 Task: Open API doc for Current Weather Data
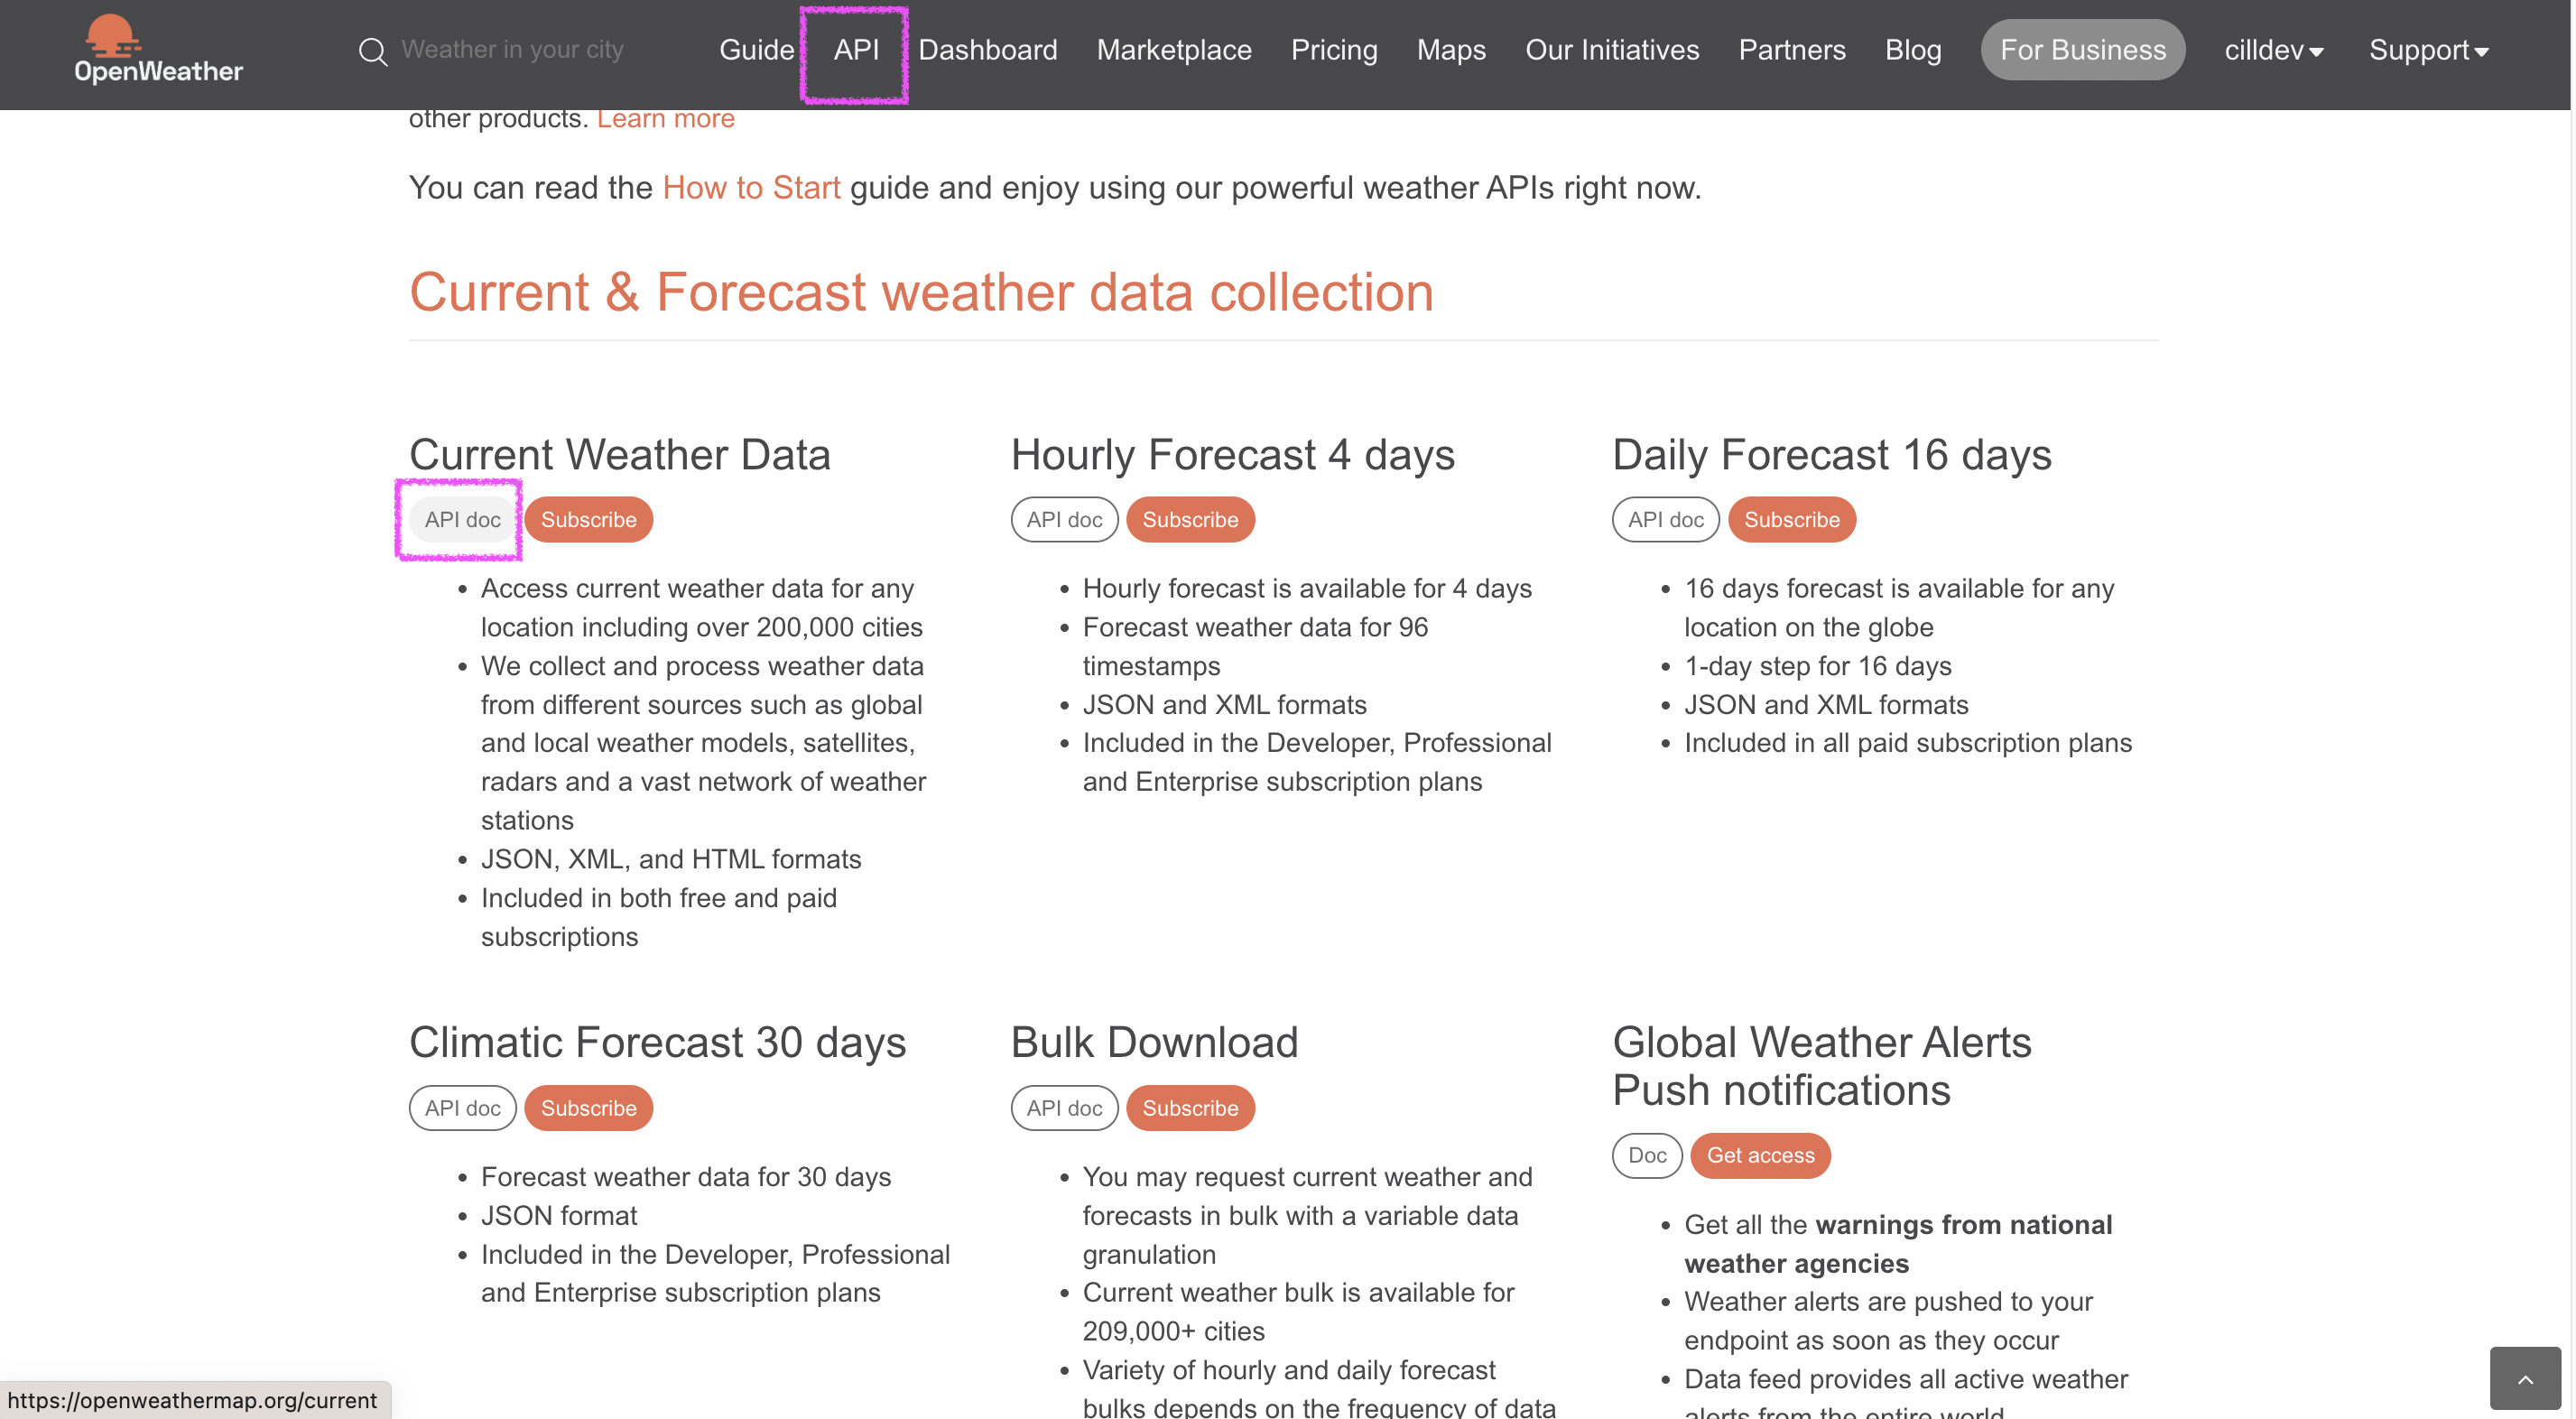point(462,520)
